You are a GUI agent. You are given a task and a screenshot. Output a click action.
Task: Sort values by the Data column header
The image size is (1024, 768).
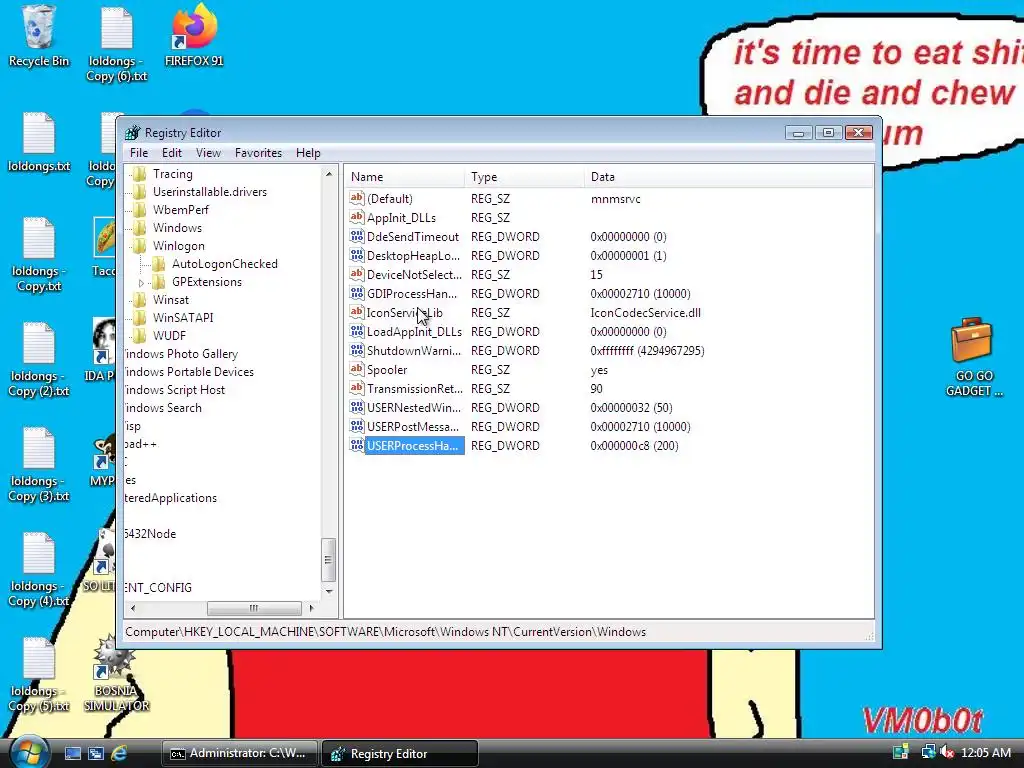pyautogui.click(x=728, y=177)
